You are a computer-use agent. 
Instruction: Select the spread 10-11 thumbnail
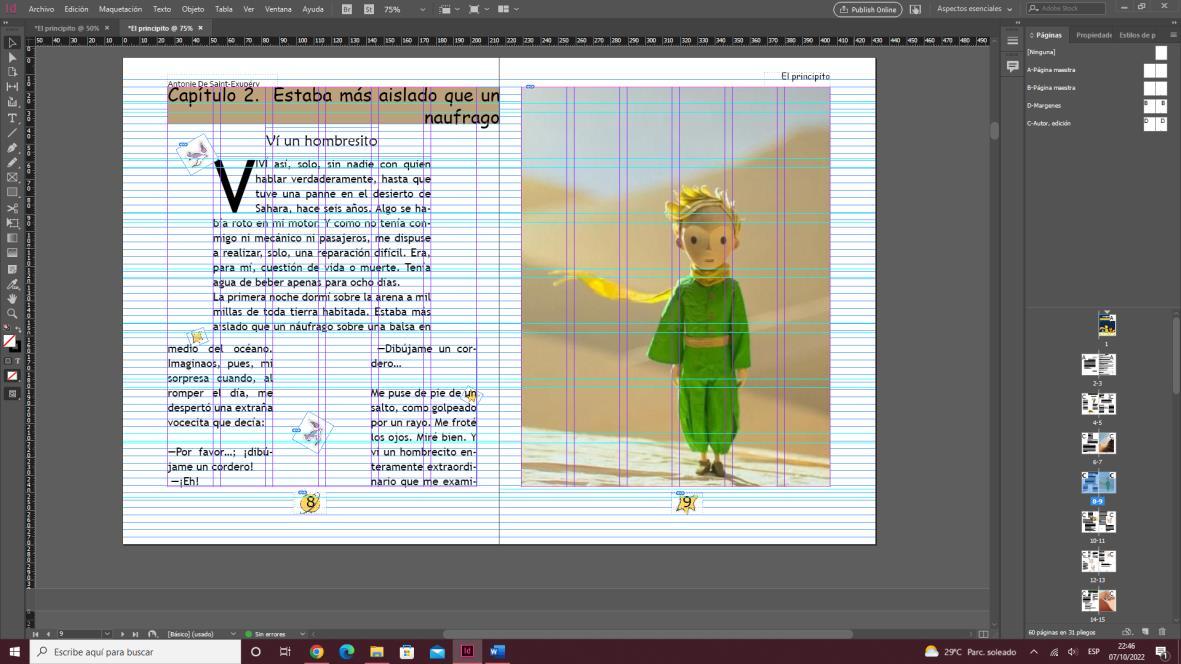tap(1098, 521)
